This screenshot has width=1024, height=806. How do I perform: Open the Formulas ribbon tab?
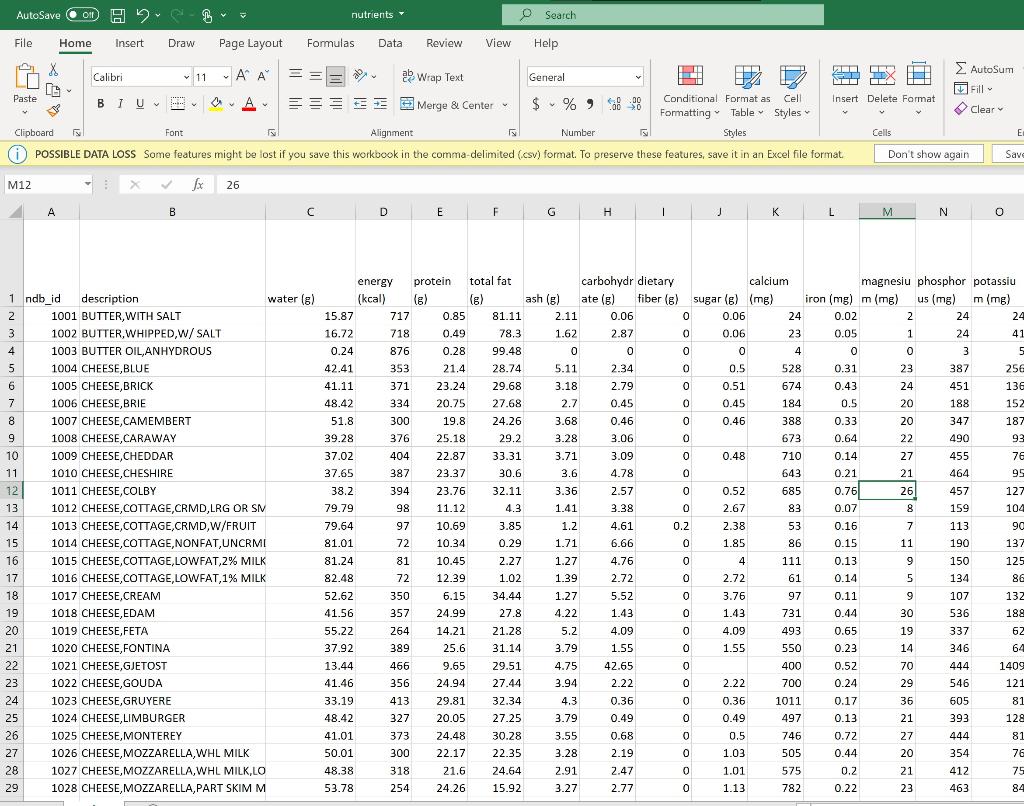(330, 43)
